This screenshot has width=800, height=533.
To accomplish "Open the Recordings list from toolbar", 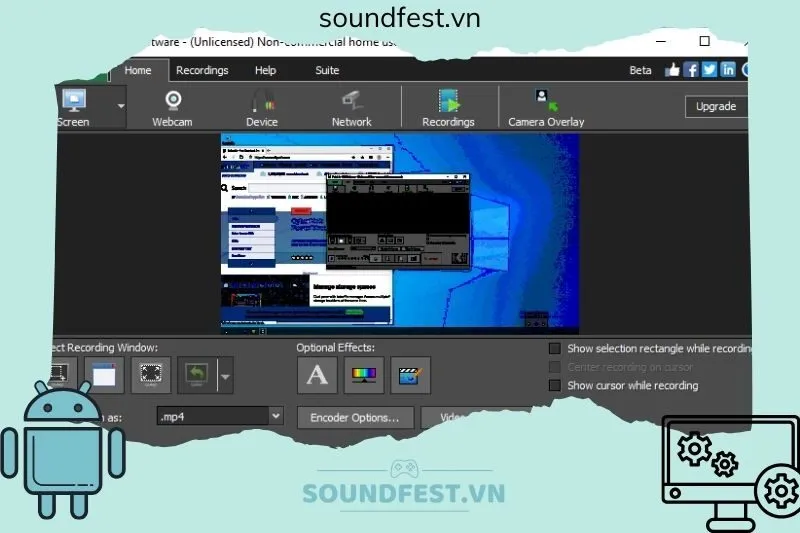I will pos(448,107).
